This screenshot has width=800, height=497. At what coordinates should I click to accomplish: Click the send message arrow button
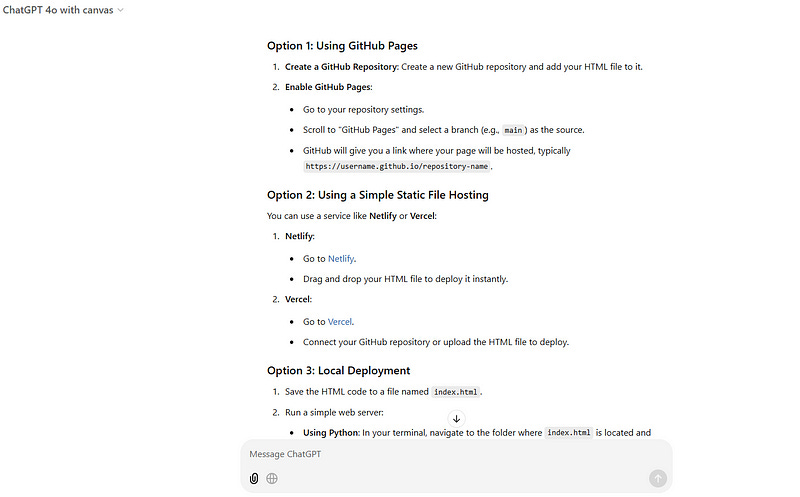pos(658,478)
